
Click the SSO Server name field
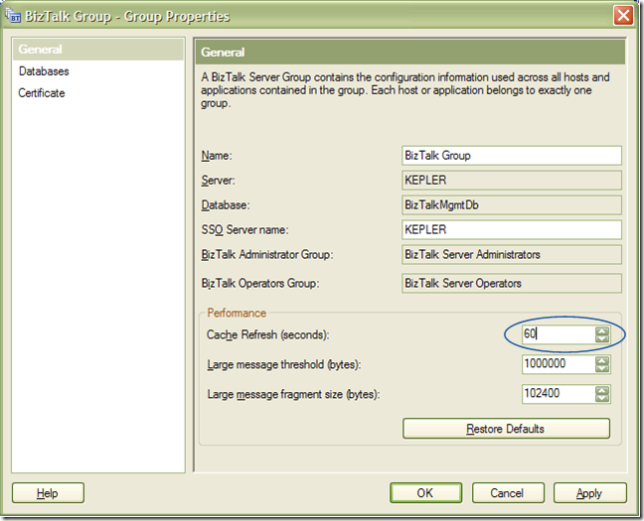(x=511, y=230)
